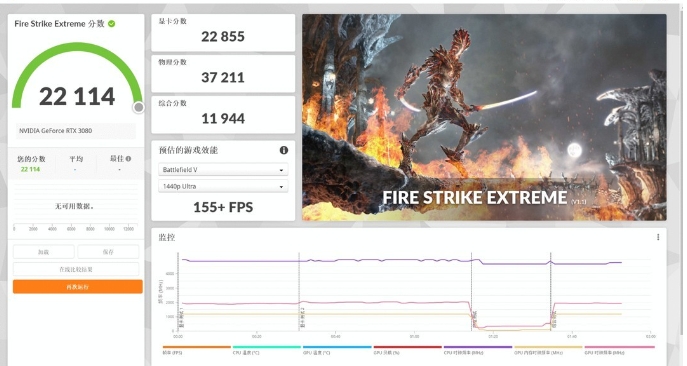The width and height of the screenshot is (687, 366).
Task: Toggle the tan GPU 内存时钟频率 legend series
Action: [x=548, y=350]
